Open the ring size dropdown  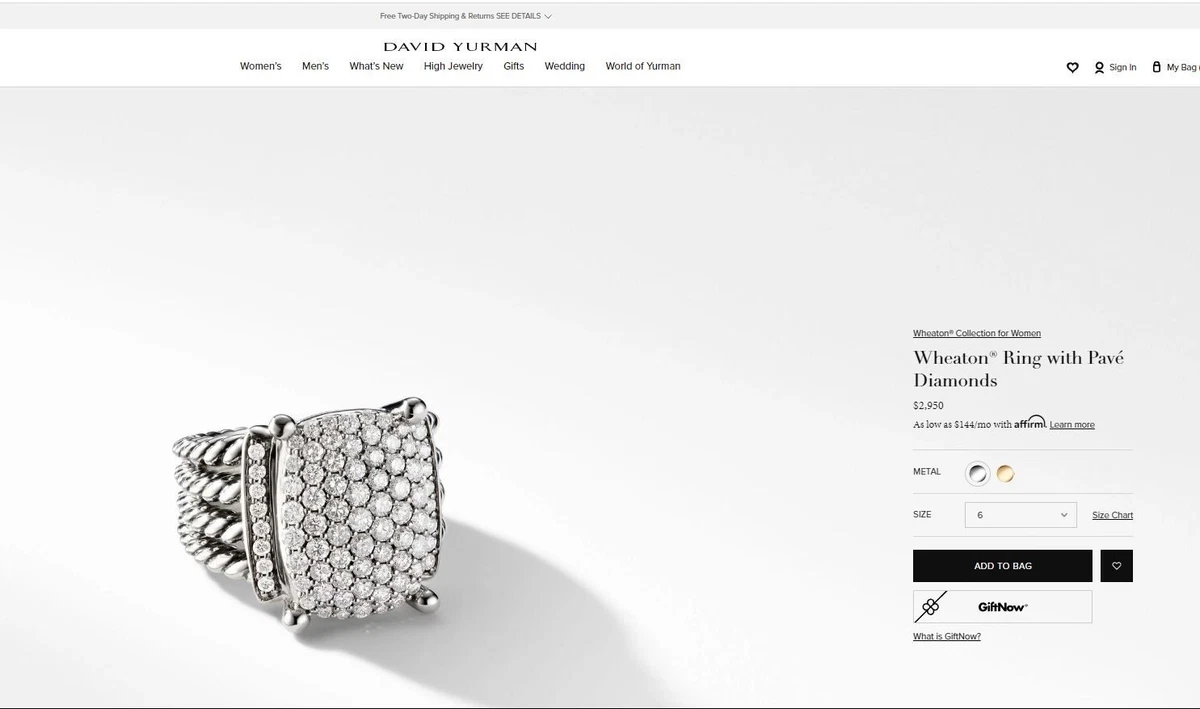(x=1021, y=515)
